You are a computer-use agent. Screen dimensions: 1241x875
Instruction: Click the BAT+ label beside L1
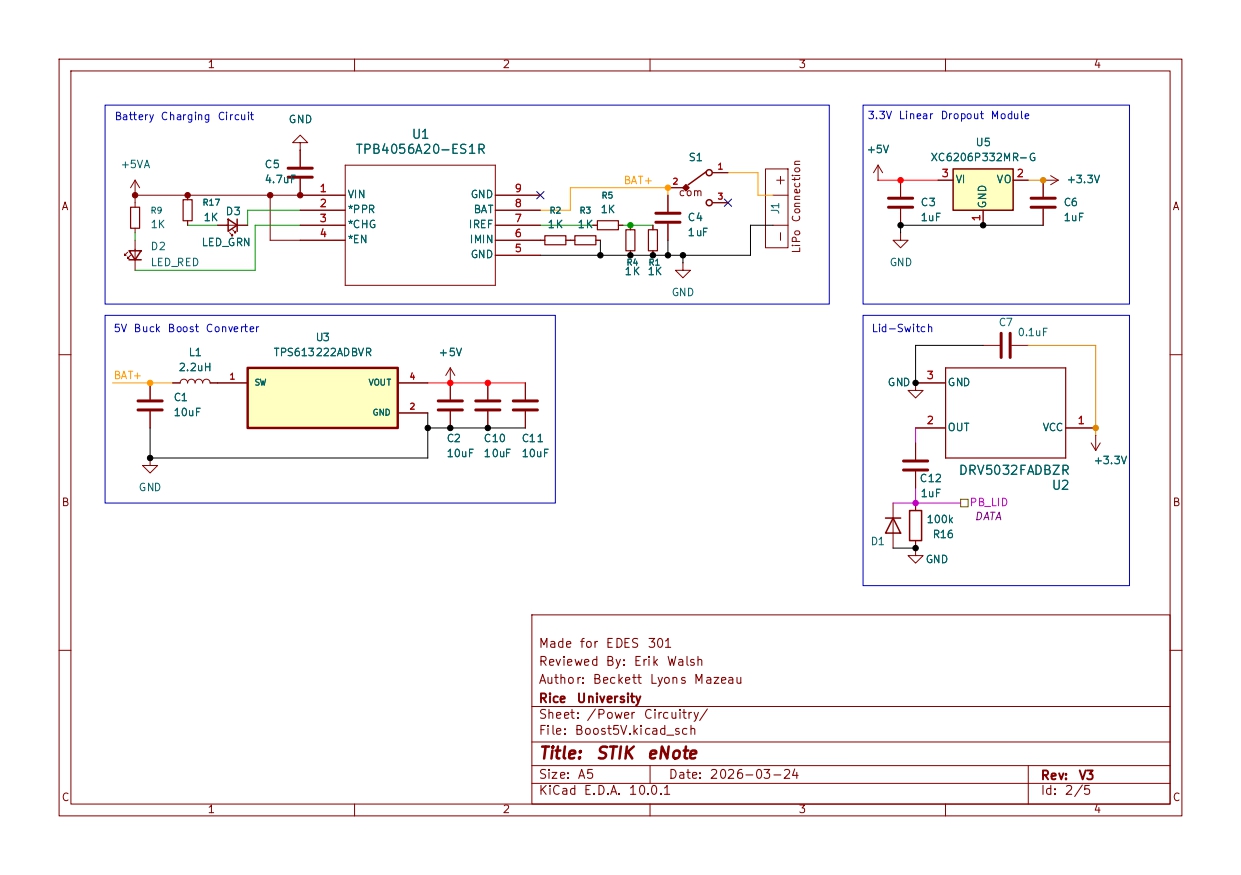127,375
